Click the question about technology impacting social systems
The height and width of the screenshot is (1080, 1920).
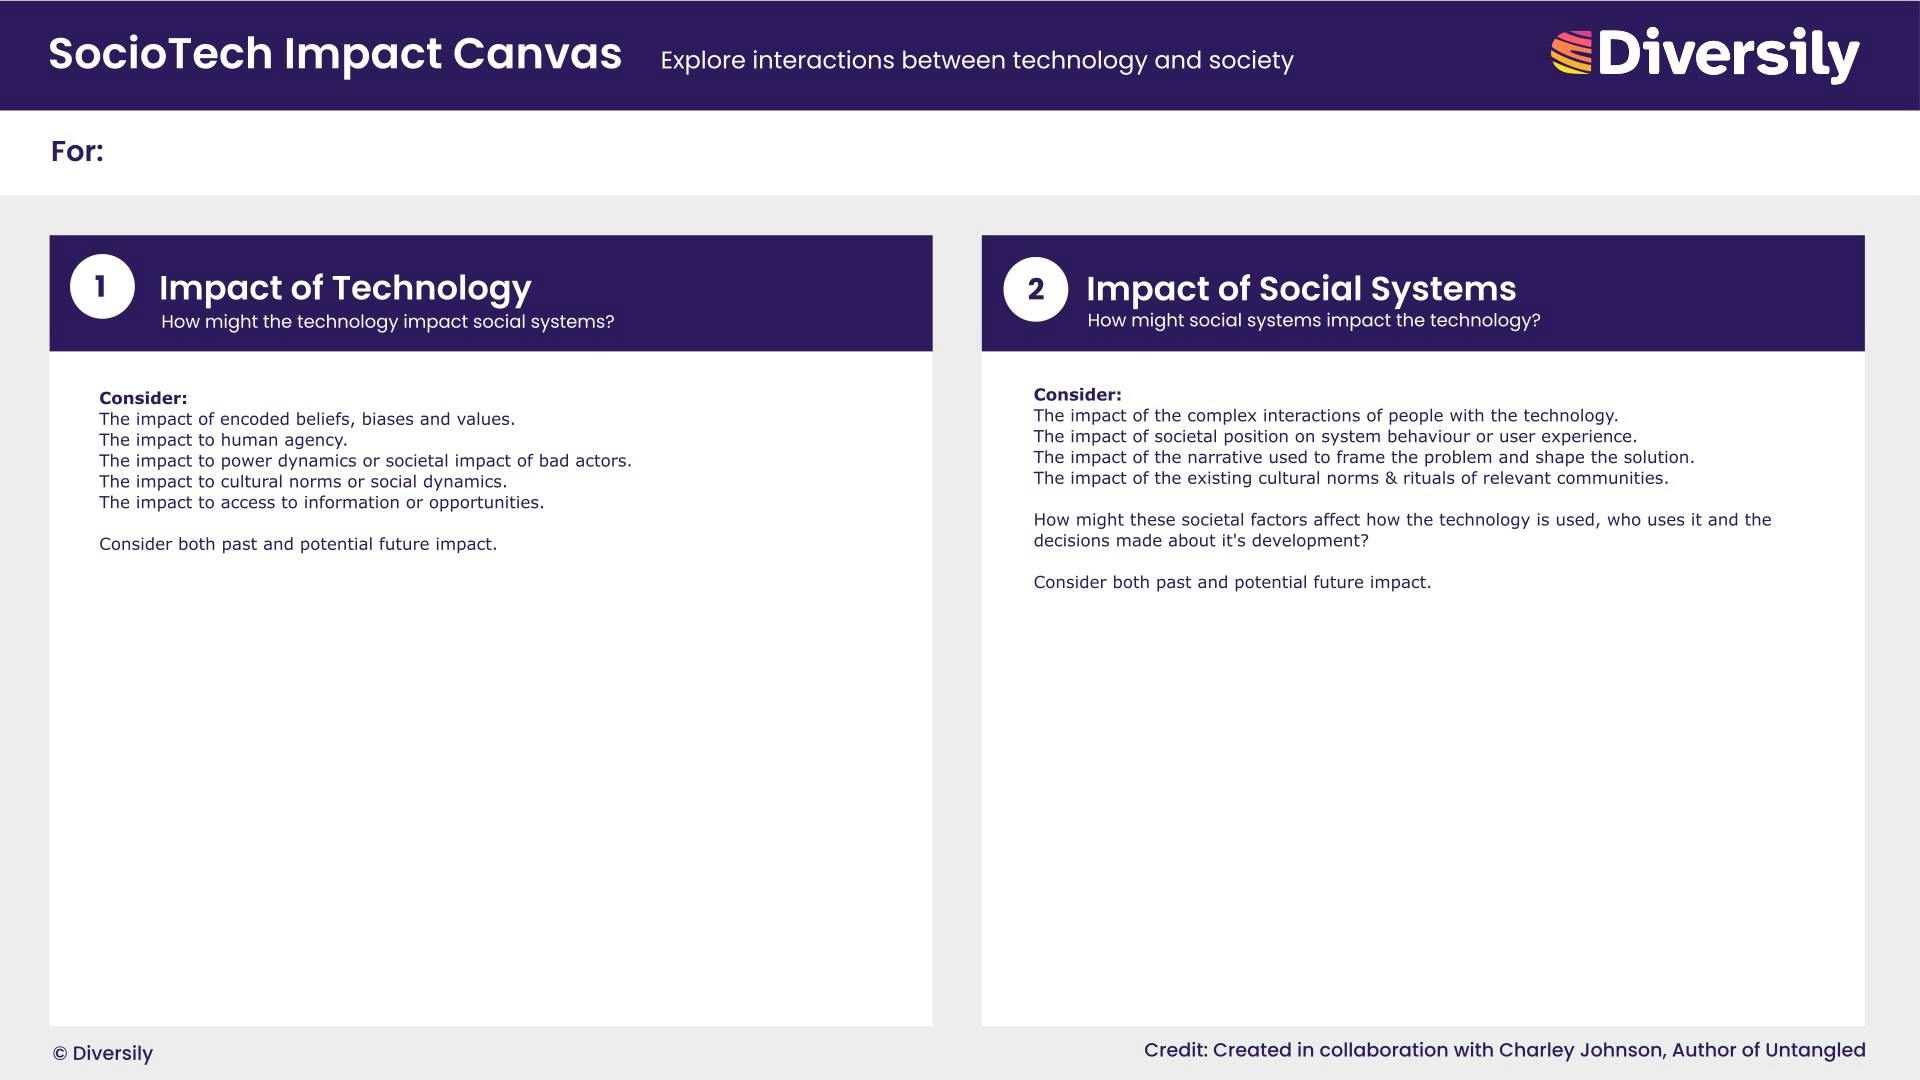387,322
